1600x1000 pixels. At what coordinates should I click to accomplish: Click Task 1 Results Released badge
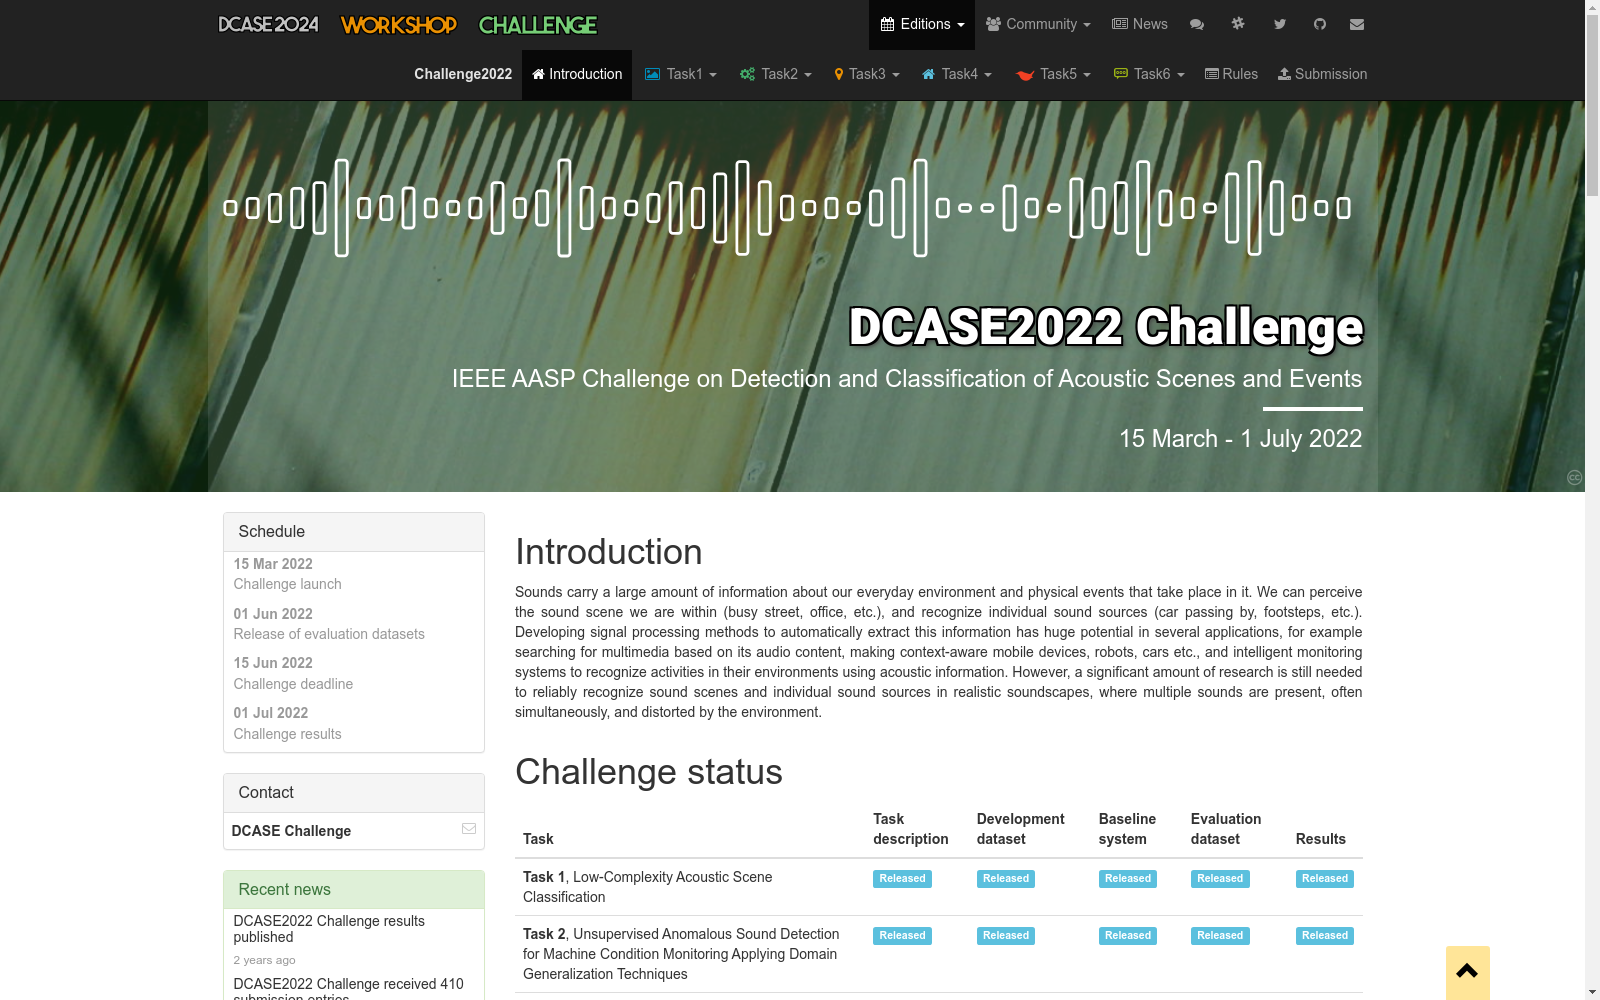1325,879
